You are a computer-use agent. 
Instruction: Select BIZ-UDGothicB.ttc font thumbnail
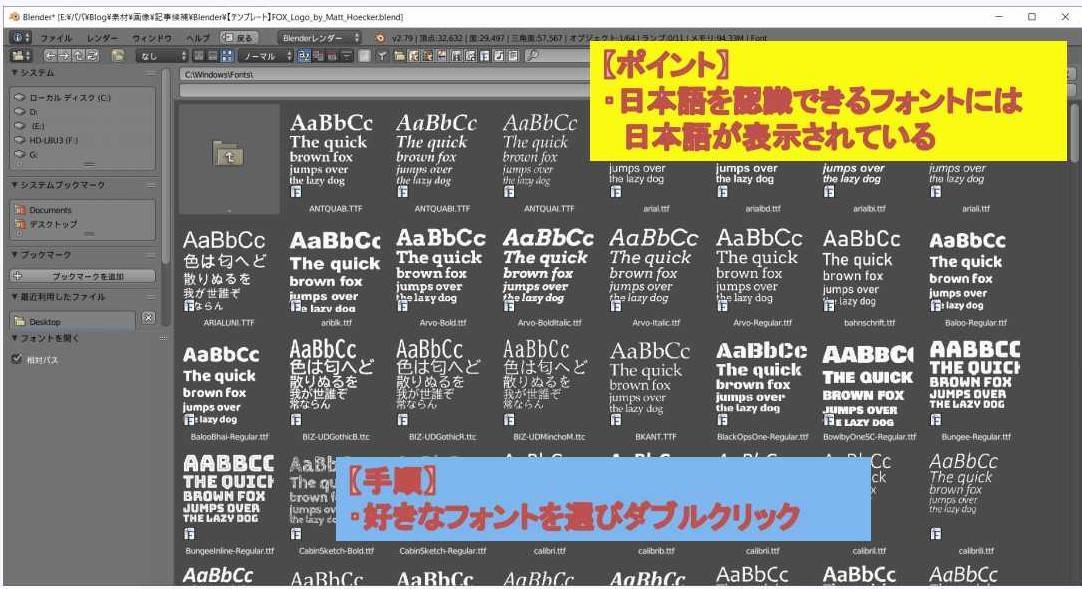tap(335, 390)
